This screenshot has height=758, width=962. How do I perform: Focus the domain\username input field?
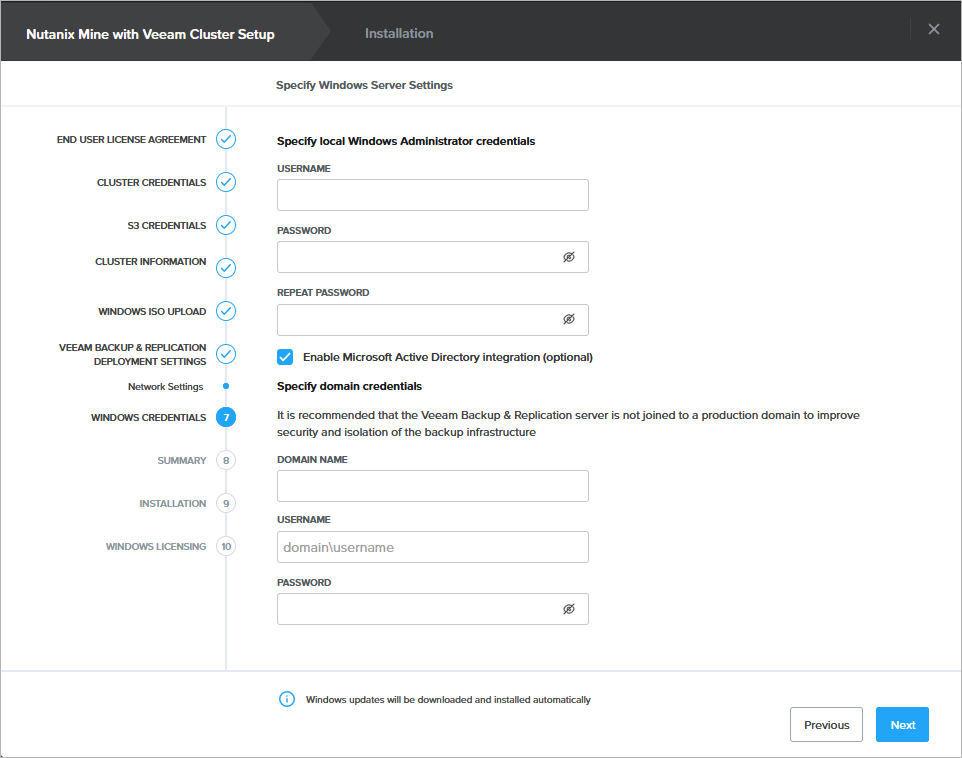(x=433, y=547)
